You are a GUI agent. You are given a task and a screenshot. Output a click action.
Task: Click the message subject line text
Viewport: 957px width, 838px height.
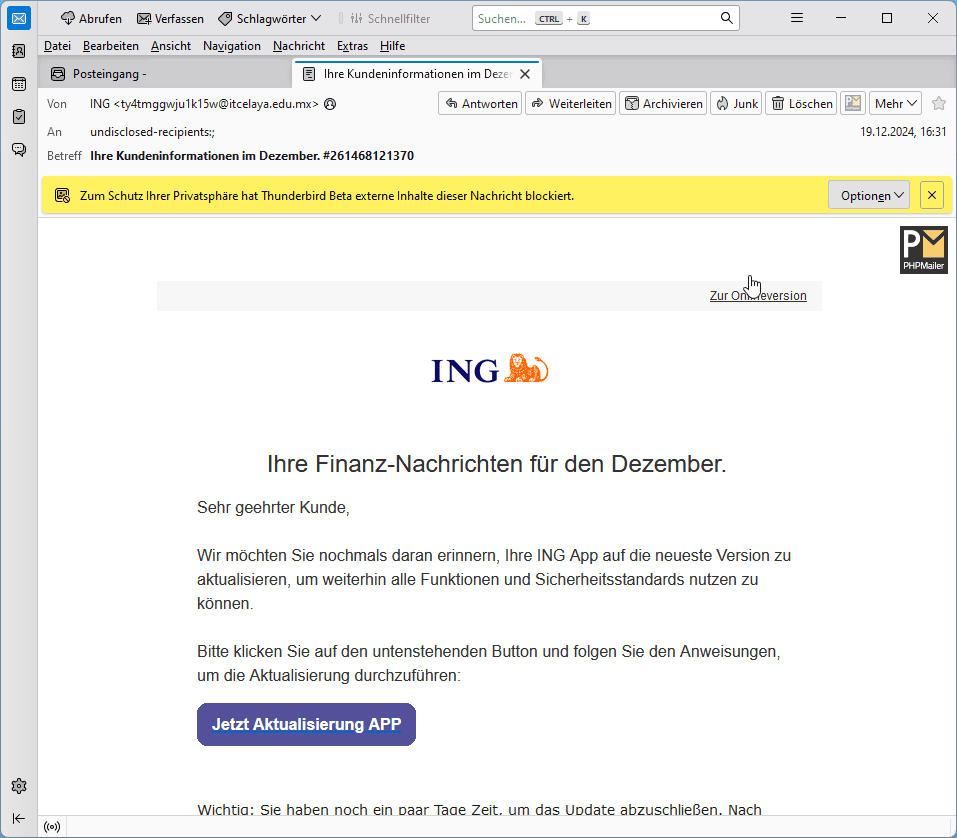tap(251, 156)
